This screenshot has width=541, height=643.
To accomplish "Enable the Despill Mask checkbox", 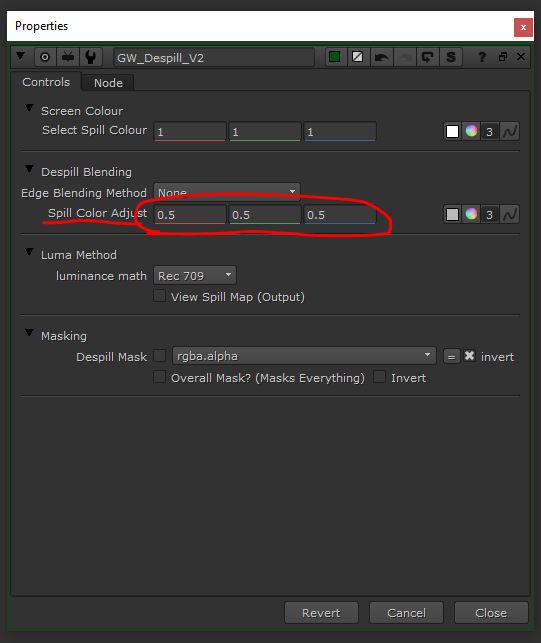I will click(x=160, y=356).
